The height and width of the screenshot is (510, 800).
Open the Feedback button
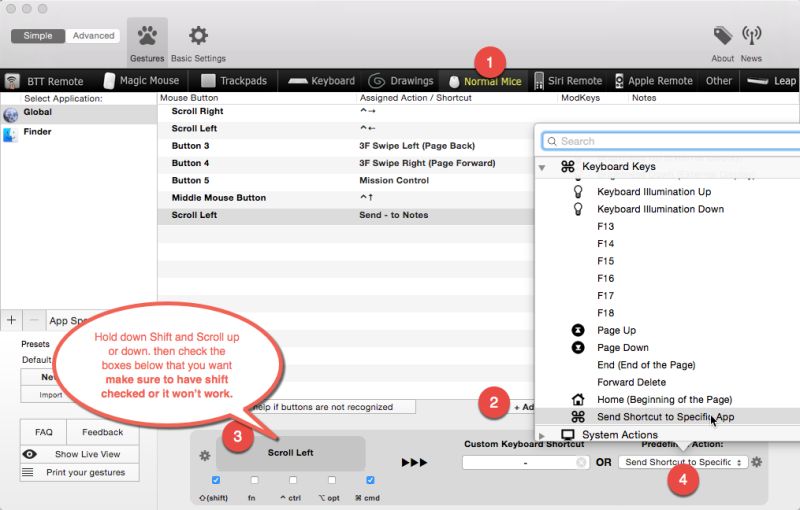[x=103, y=432]
